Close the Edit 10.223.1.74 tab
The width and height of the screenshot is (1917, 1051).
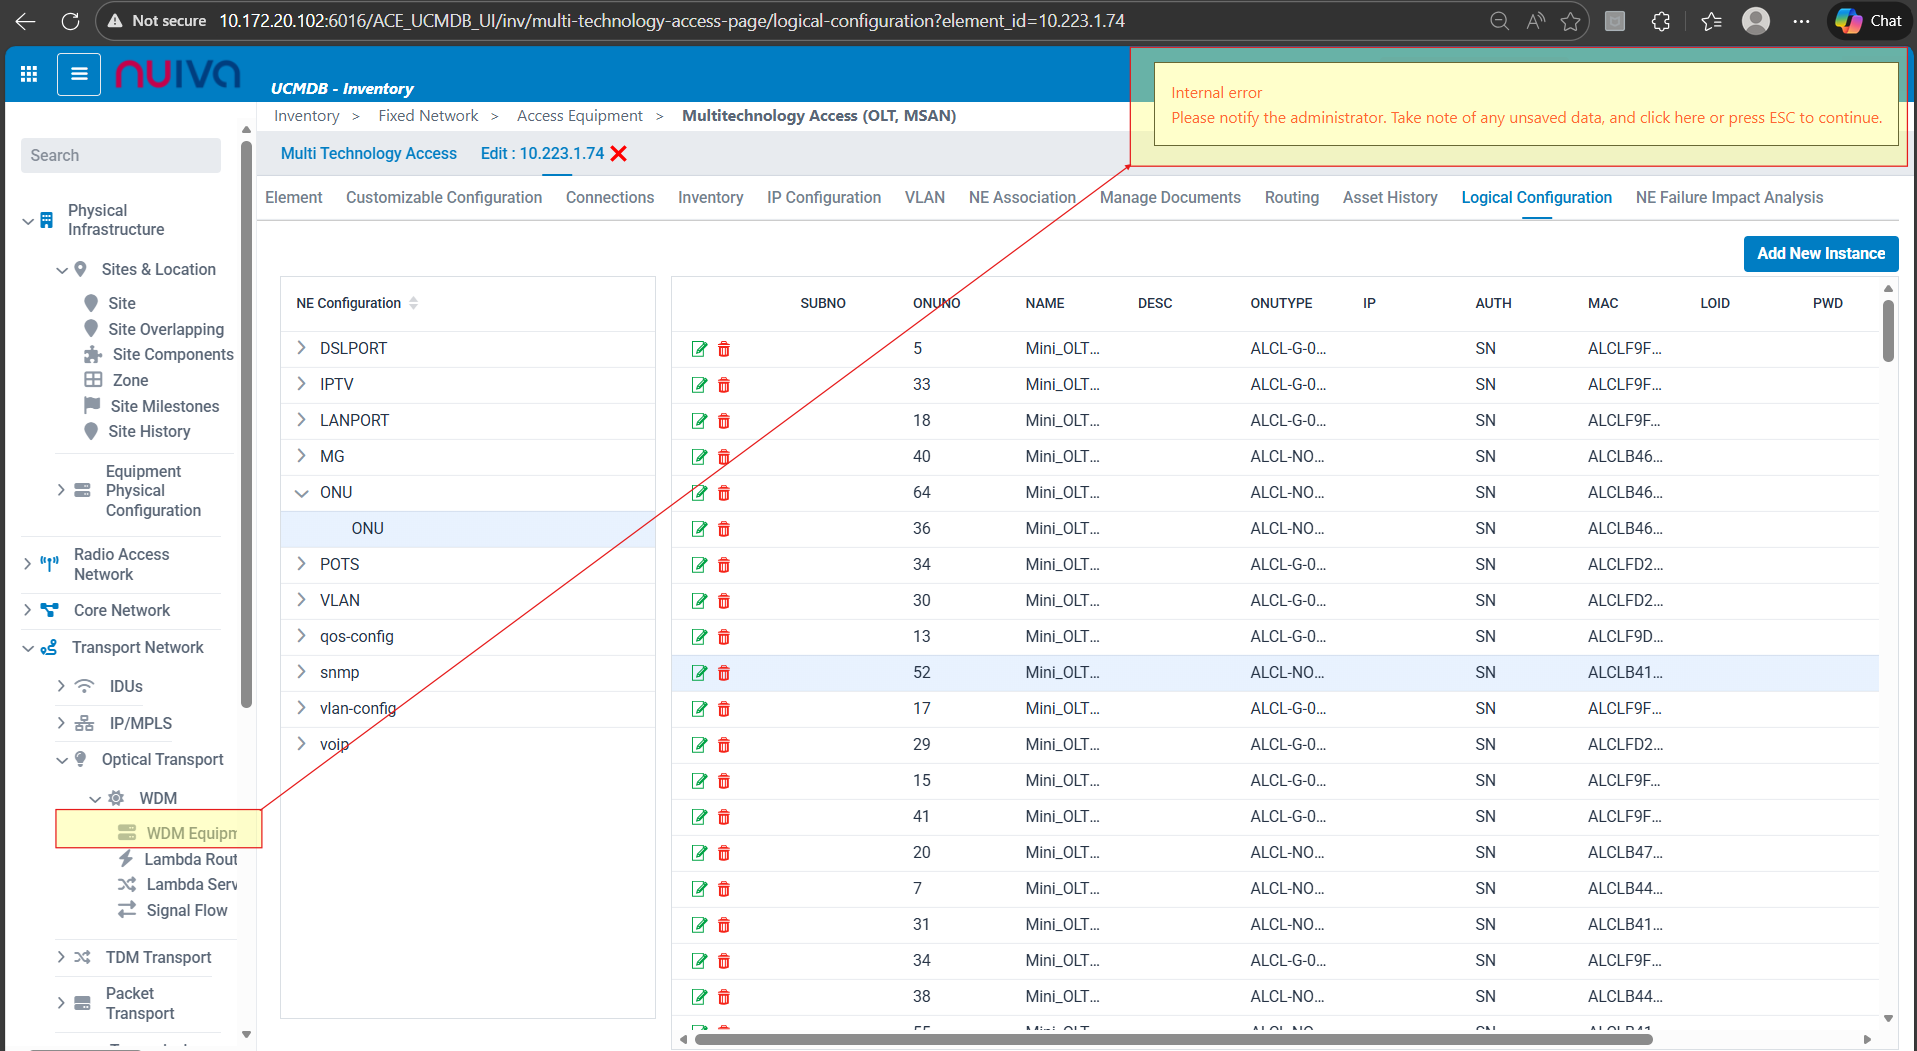click(x=619, y=153)
